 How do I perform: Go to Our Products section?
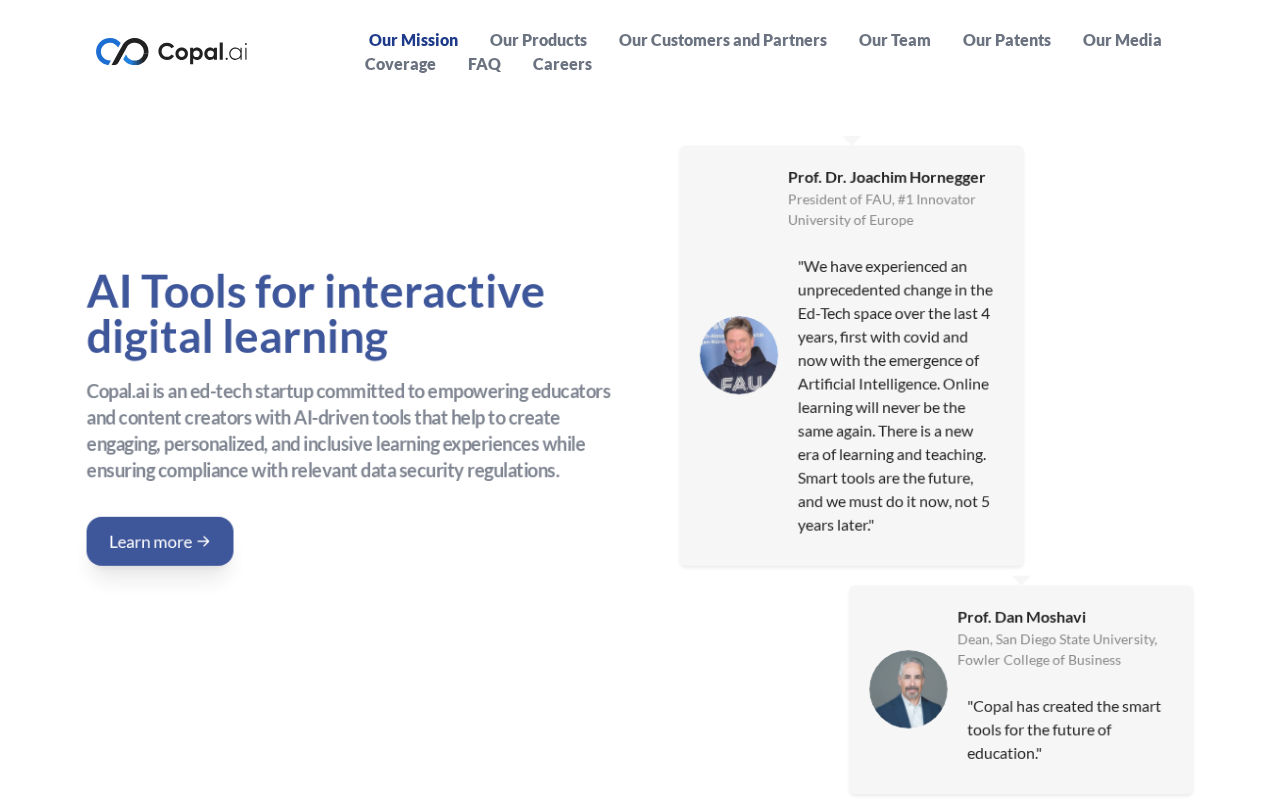538,40
